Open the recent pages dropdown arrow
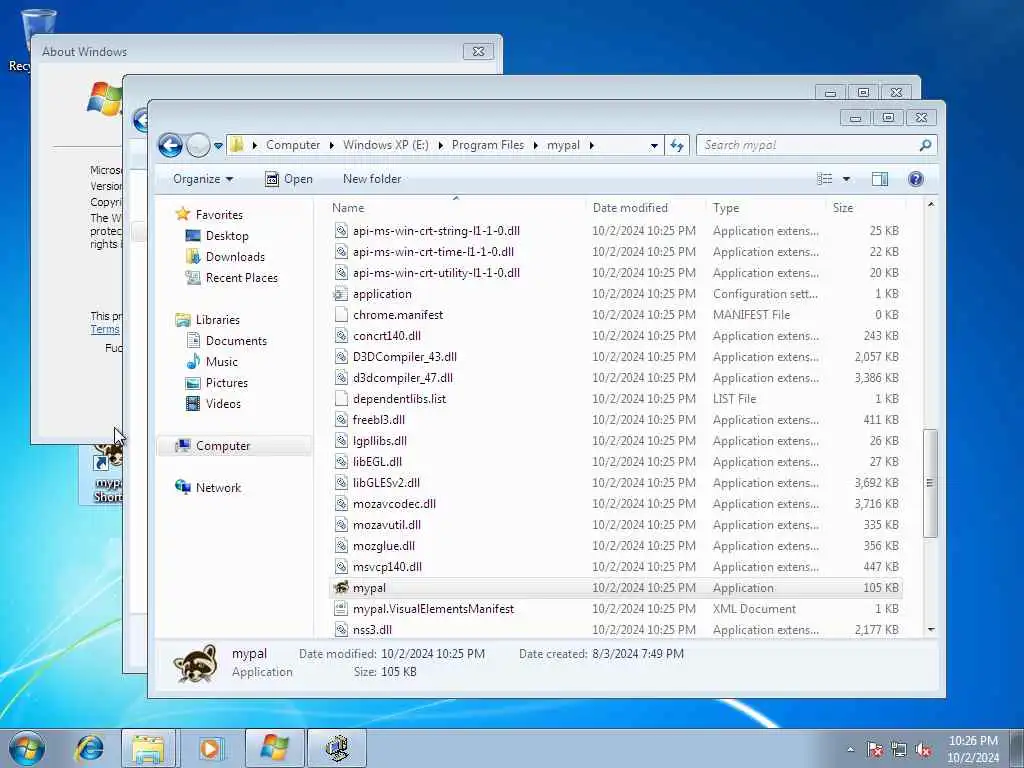 (x=218, y=146)
